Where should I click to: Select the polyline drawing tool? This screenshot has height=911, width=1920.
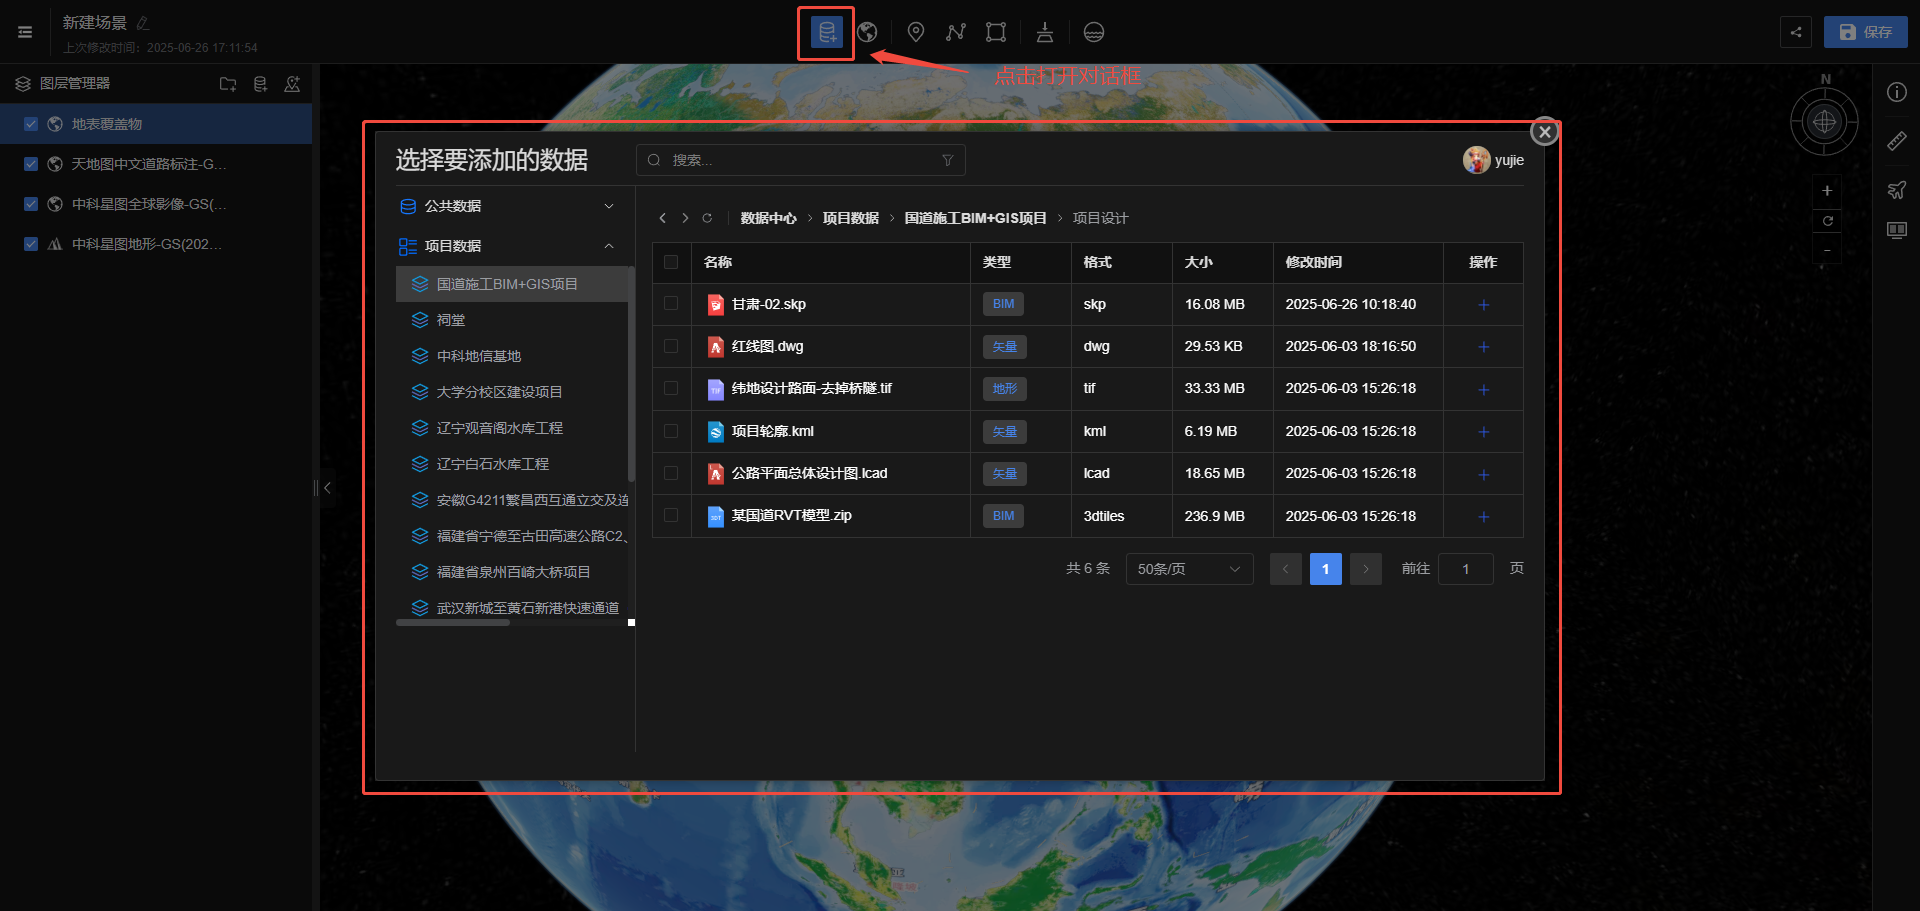pyautogui.click(x=956, y=33)
